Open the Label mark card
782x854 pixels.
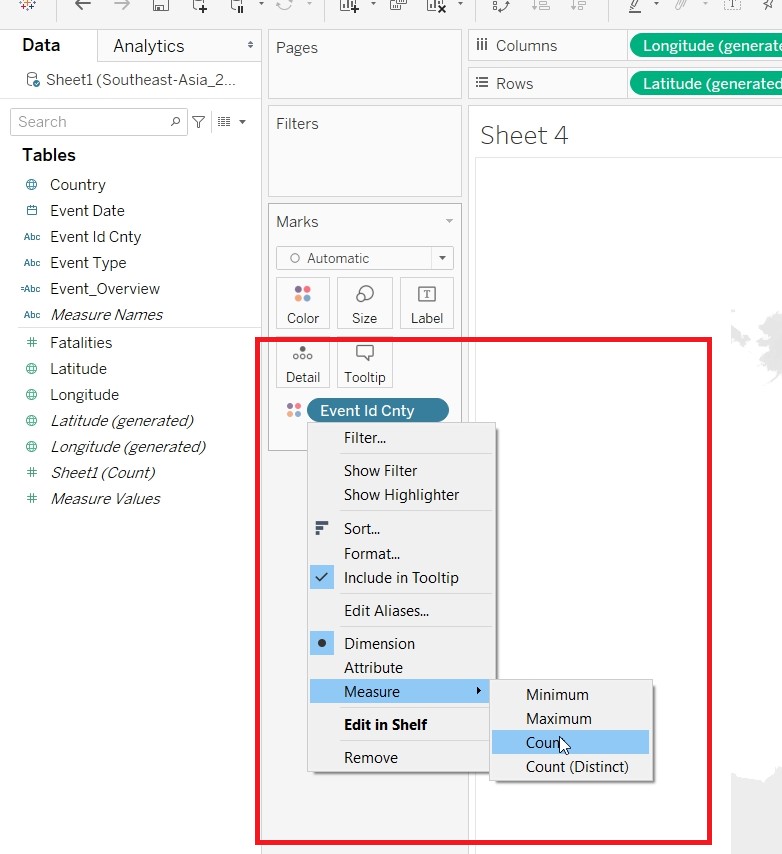[x=426, y=303]
